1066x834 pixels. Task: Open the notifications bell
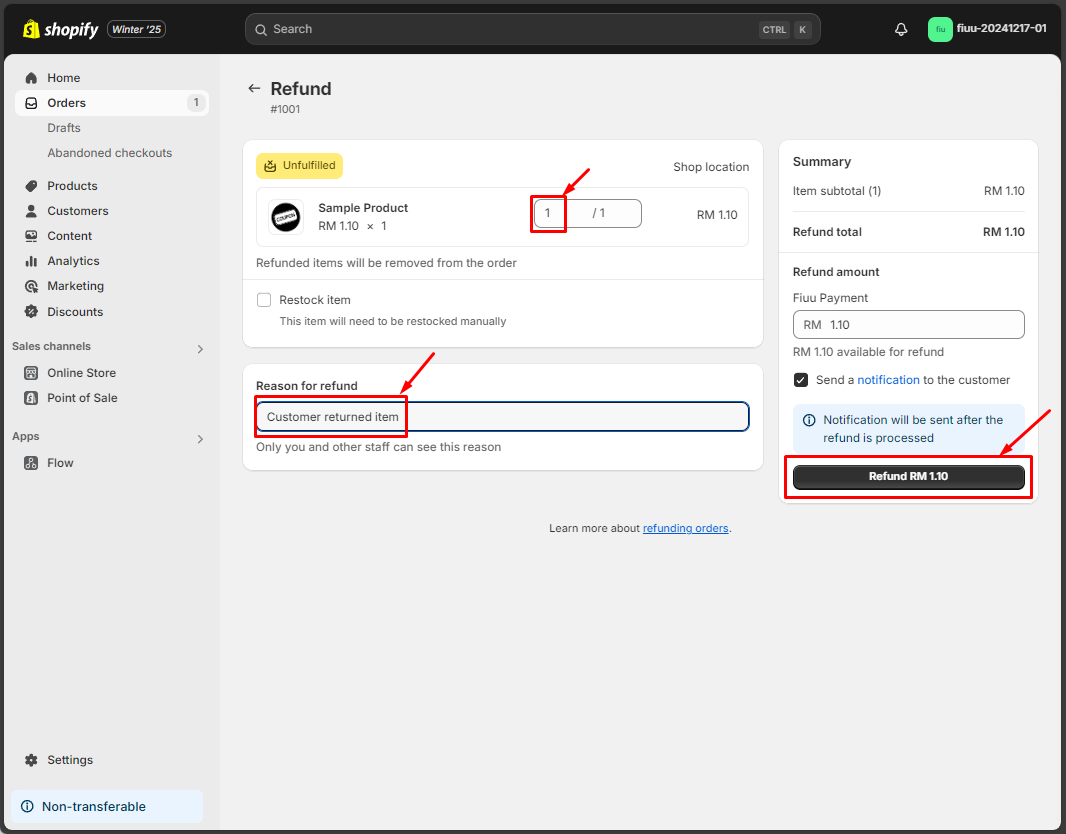coord(901,29)
